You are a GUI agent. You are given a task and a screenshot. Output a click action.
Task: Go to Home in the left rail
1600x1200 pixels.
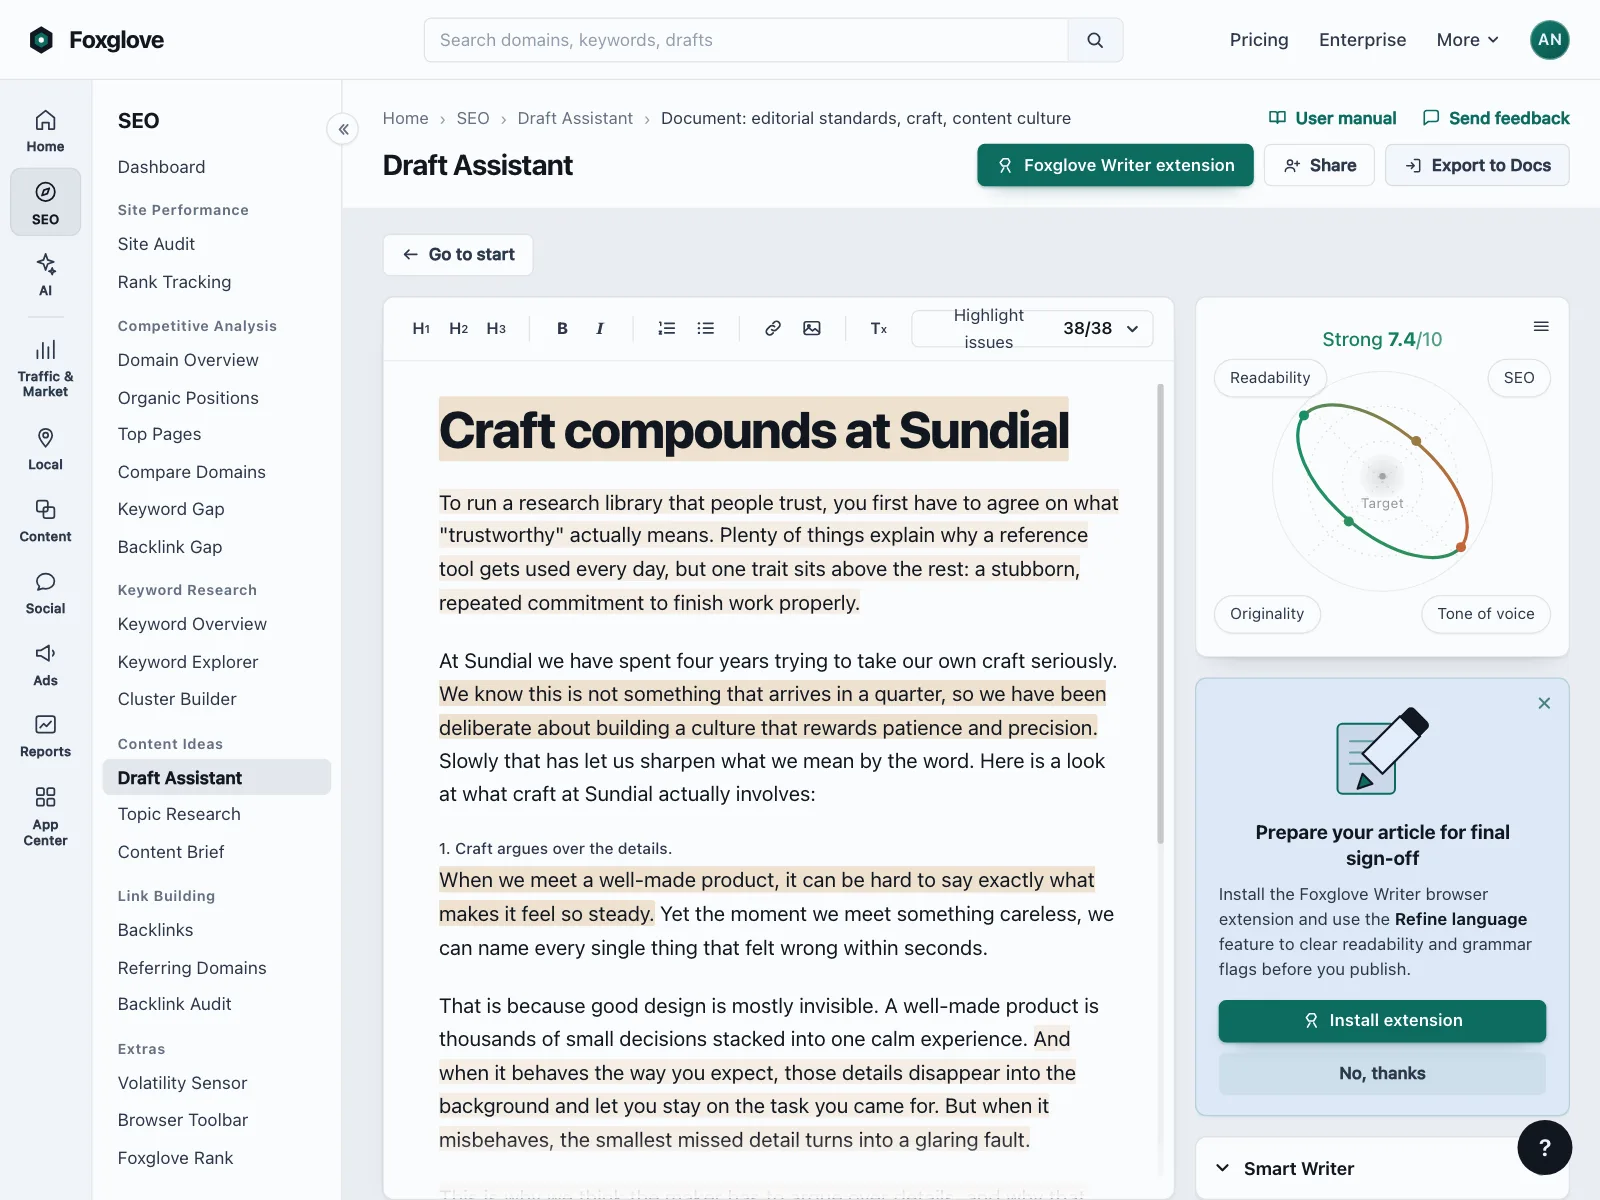click(45, 131)
